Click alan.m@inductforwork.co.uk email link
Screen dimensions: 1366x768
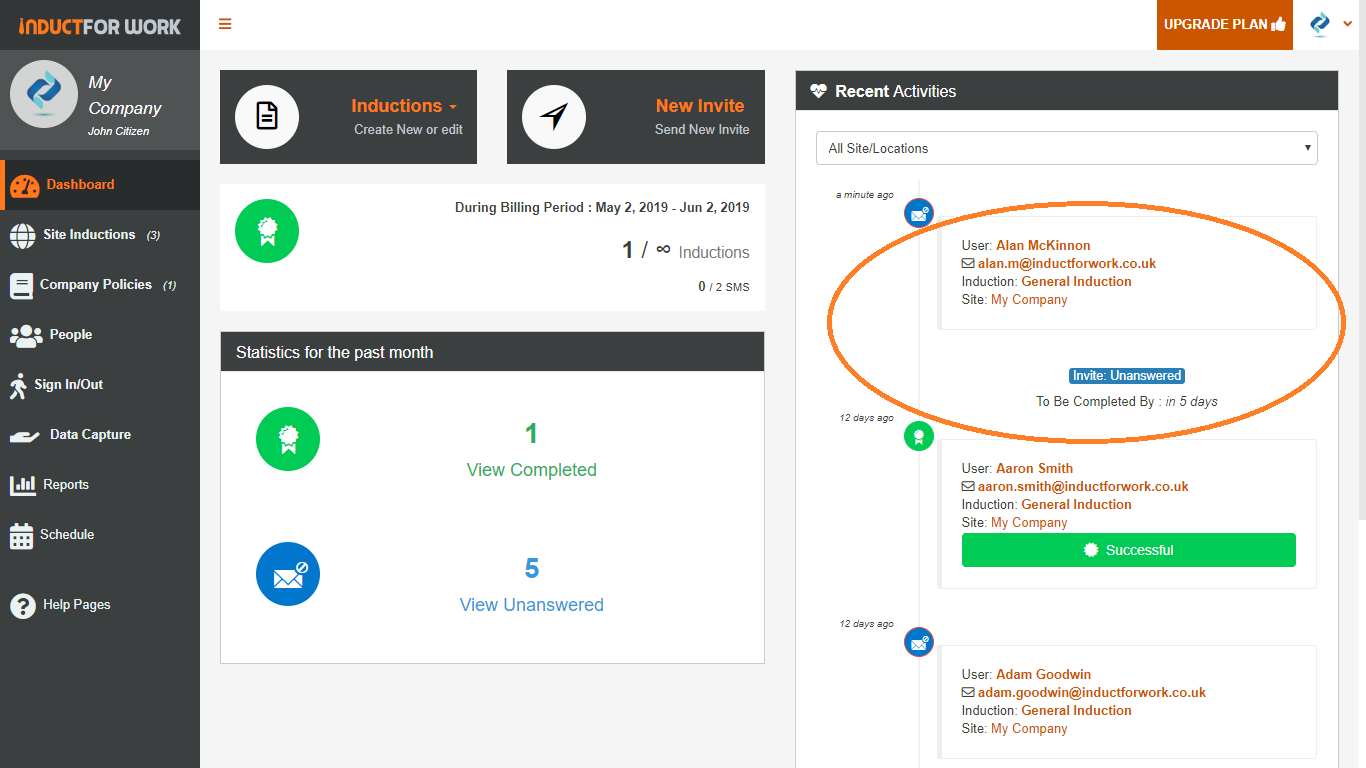tap(1067, 264)
